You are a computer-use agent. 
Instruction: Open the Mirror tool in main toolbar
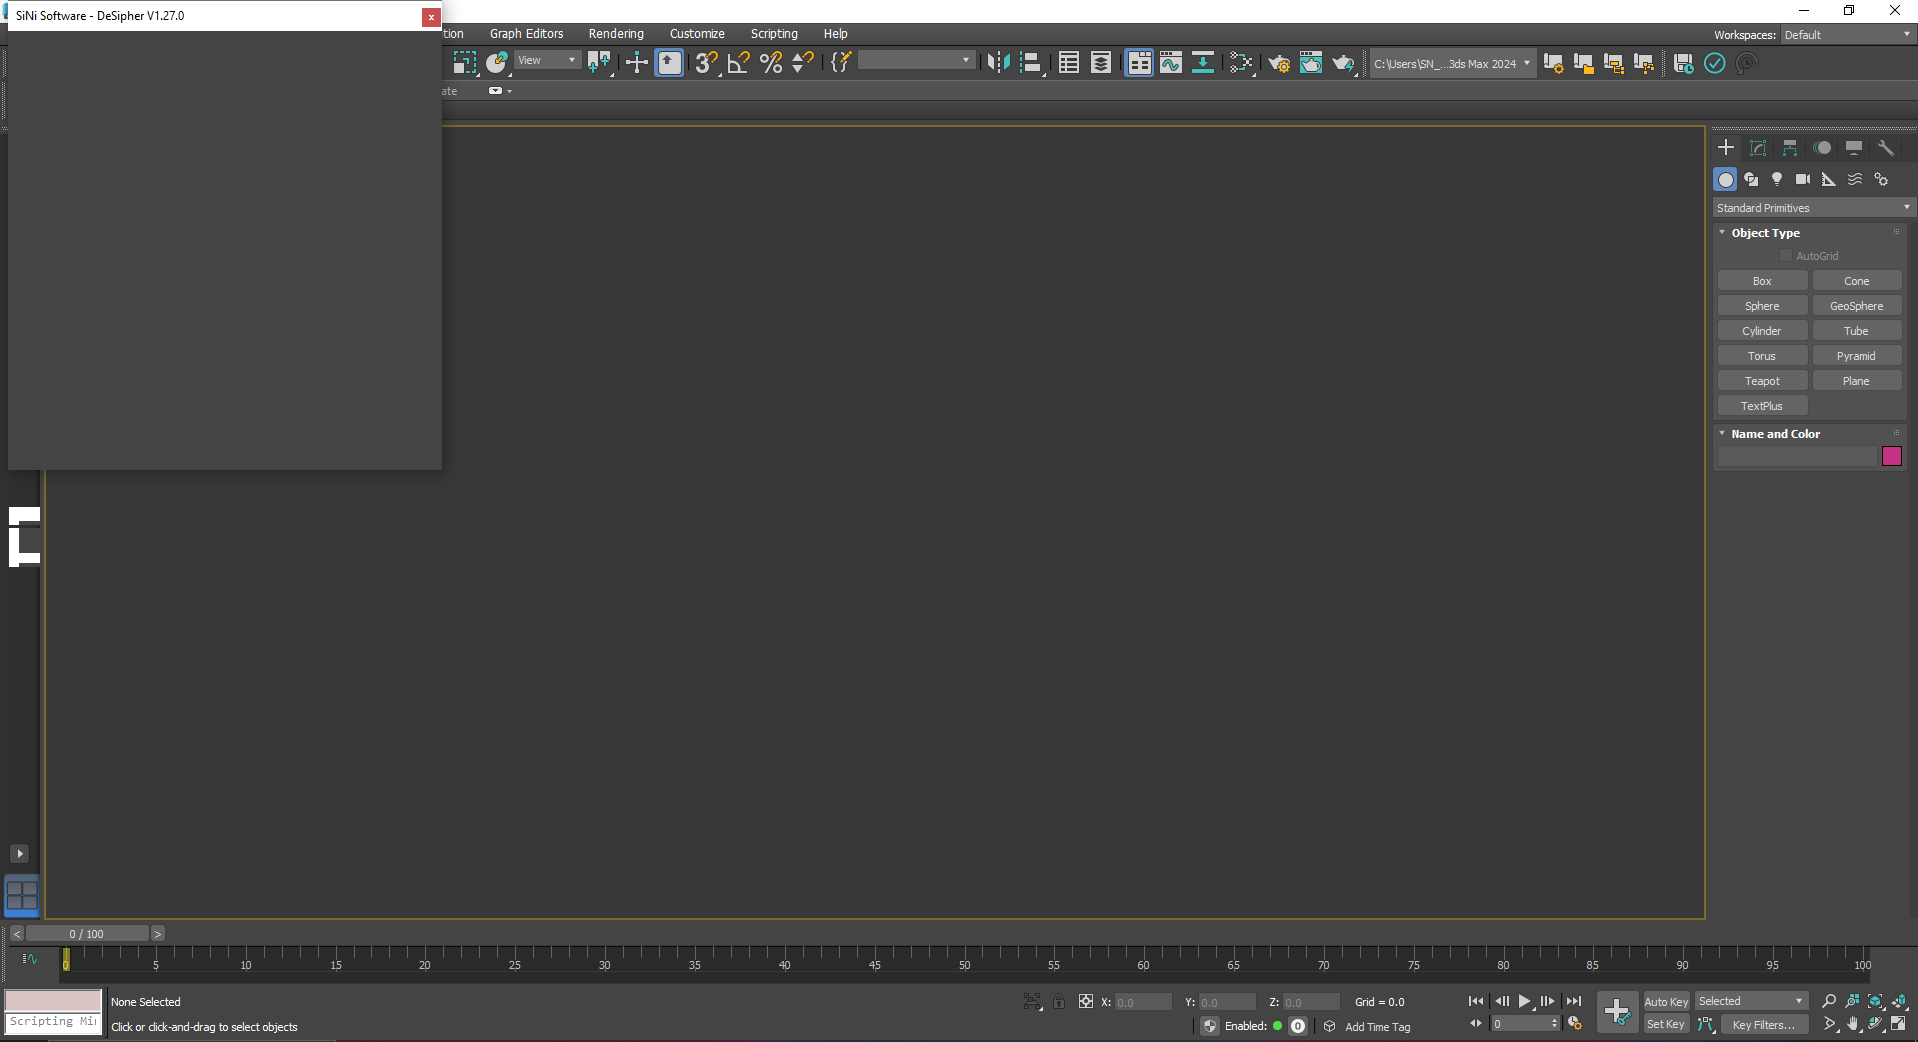998,63
